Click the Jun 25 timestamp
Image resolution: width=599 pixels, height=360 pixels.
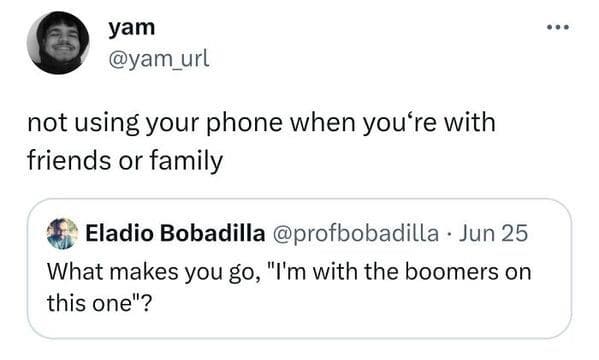(x=494, y=233)
